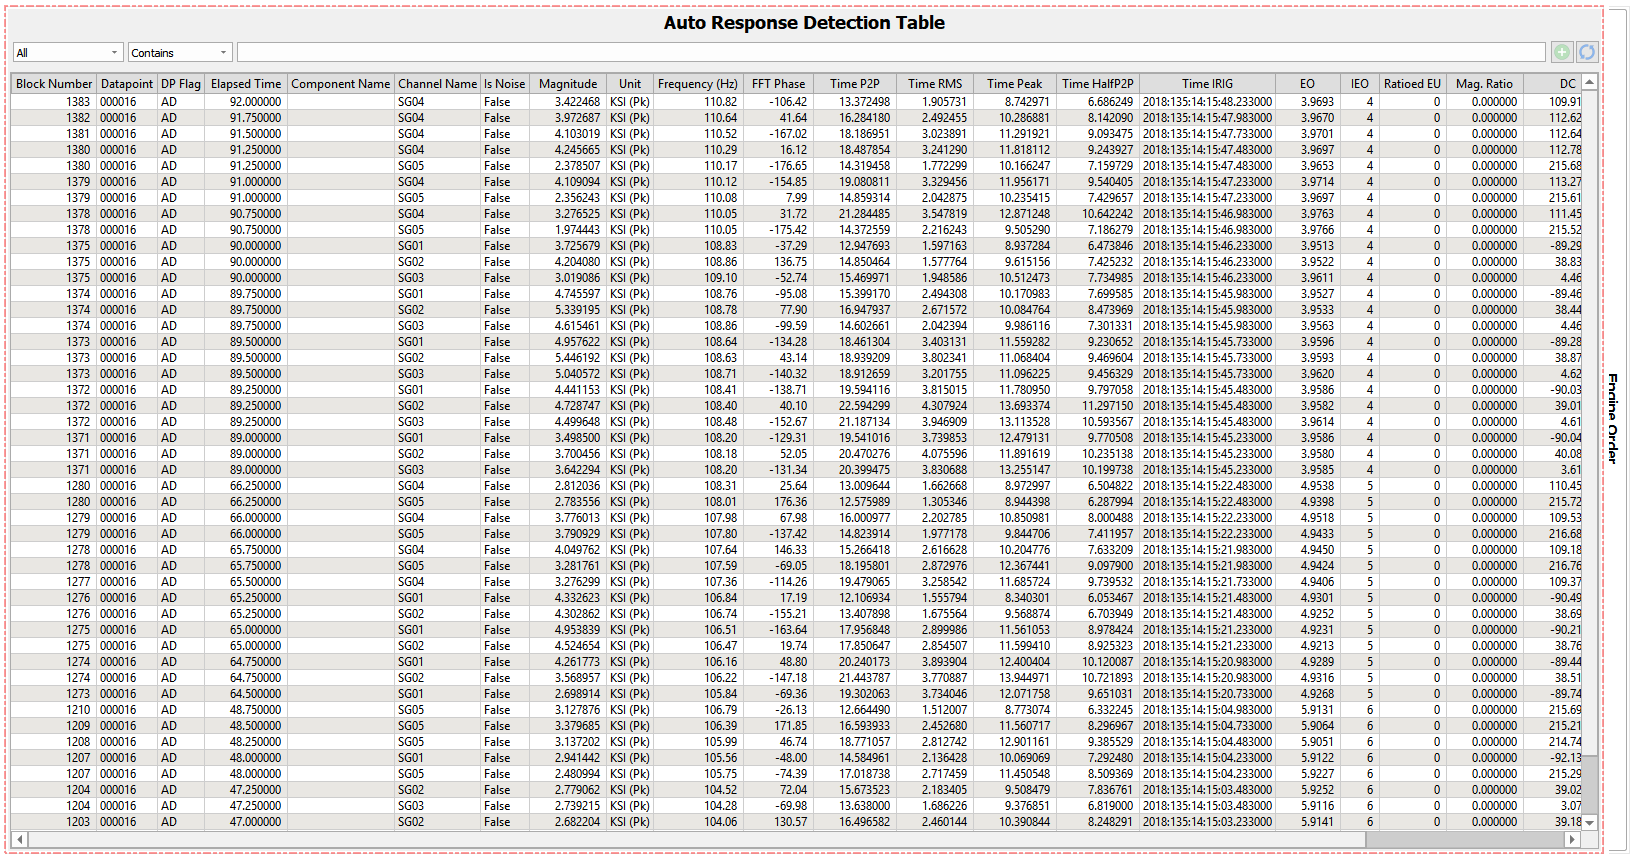Image resolution: width=1633 pixels, height=857 pixels.
Task: Select EO cell '5.9141'
Action: [1307, 822]
